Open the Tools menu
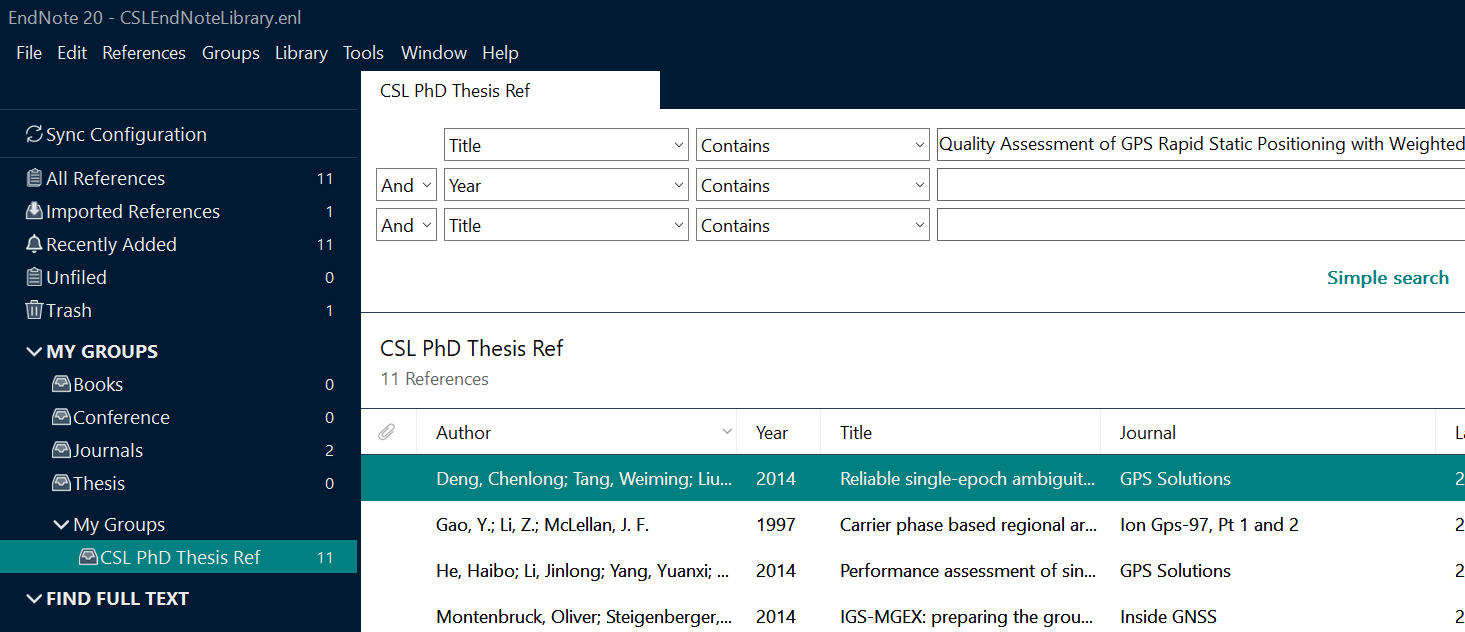 [x=364, y=53]
